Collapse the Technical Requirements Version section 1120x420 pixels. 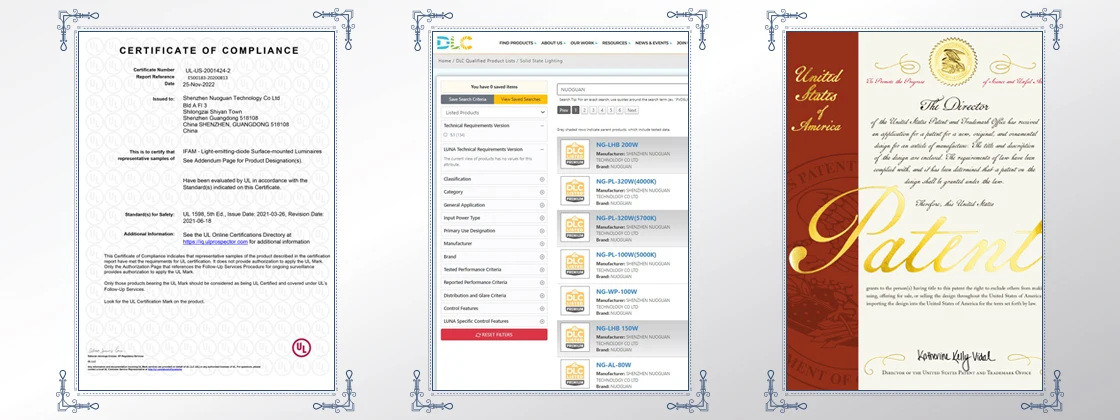tap(542, 125)
